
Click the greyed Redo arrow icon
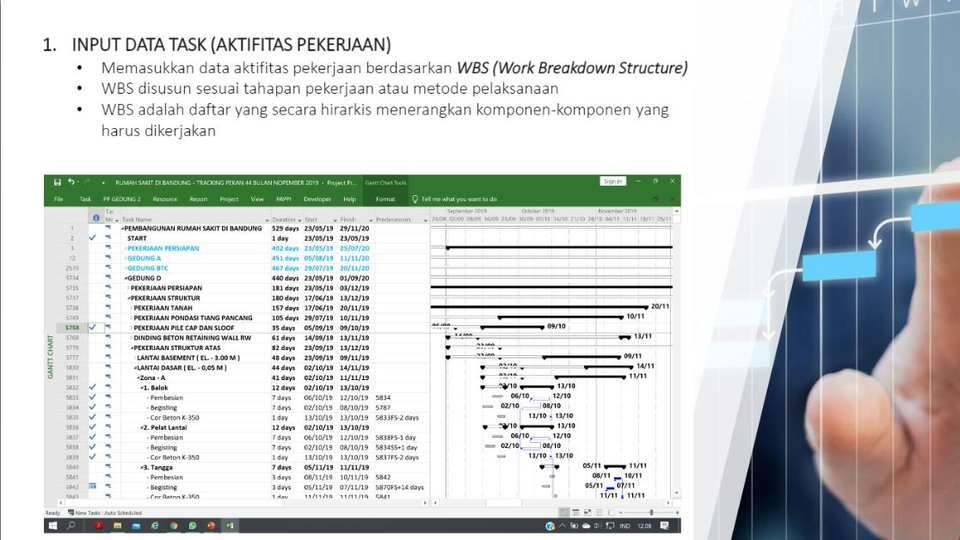86,182
